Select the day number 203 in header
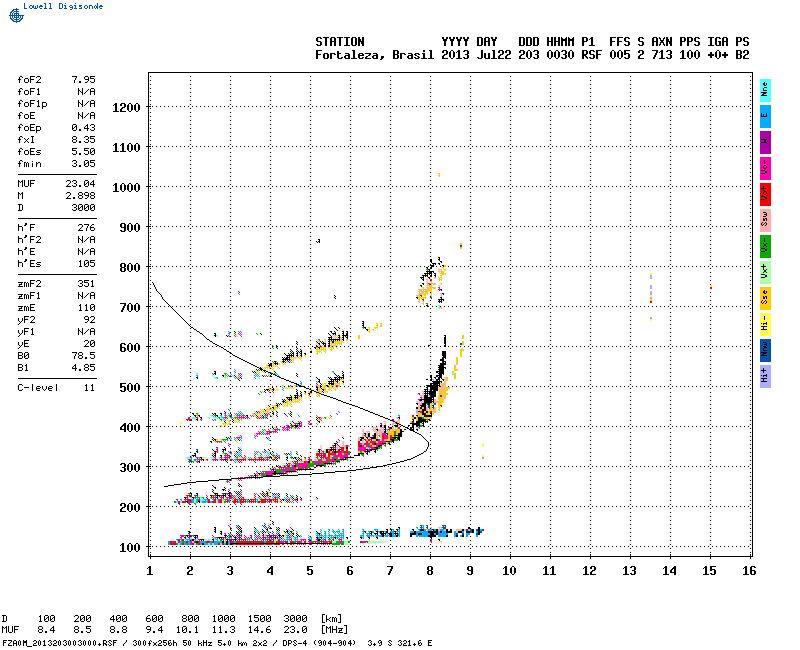Viewport: 800px width, 650px height. (529, 55)
